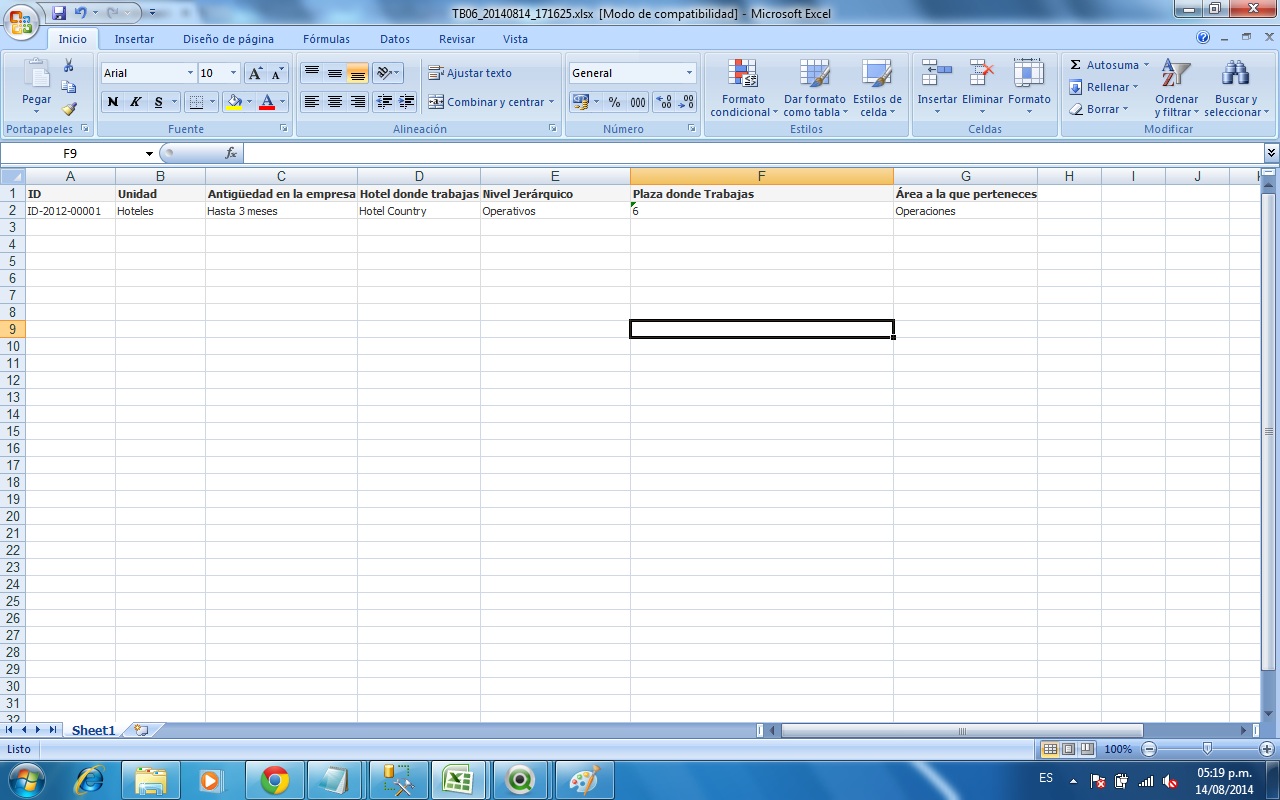Increase decimal places

click(663, 102)
